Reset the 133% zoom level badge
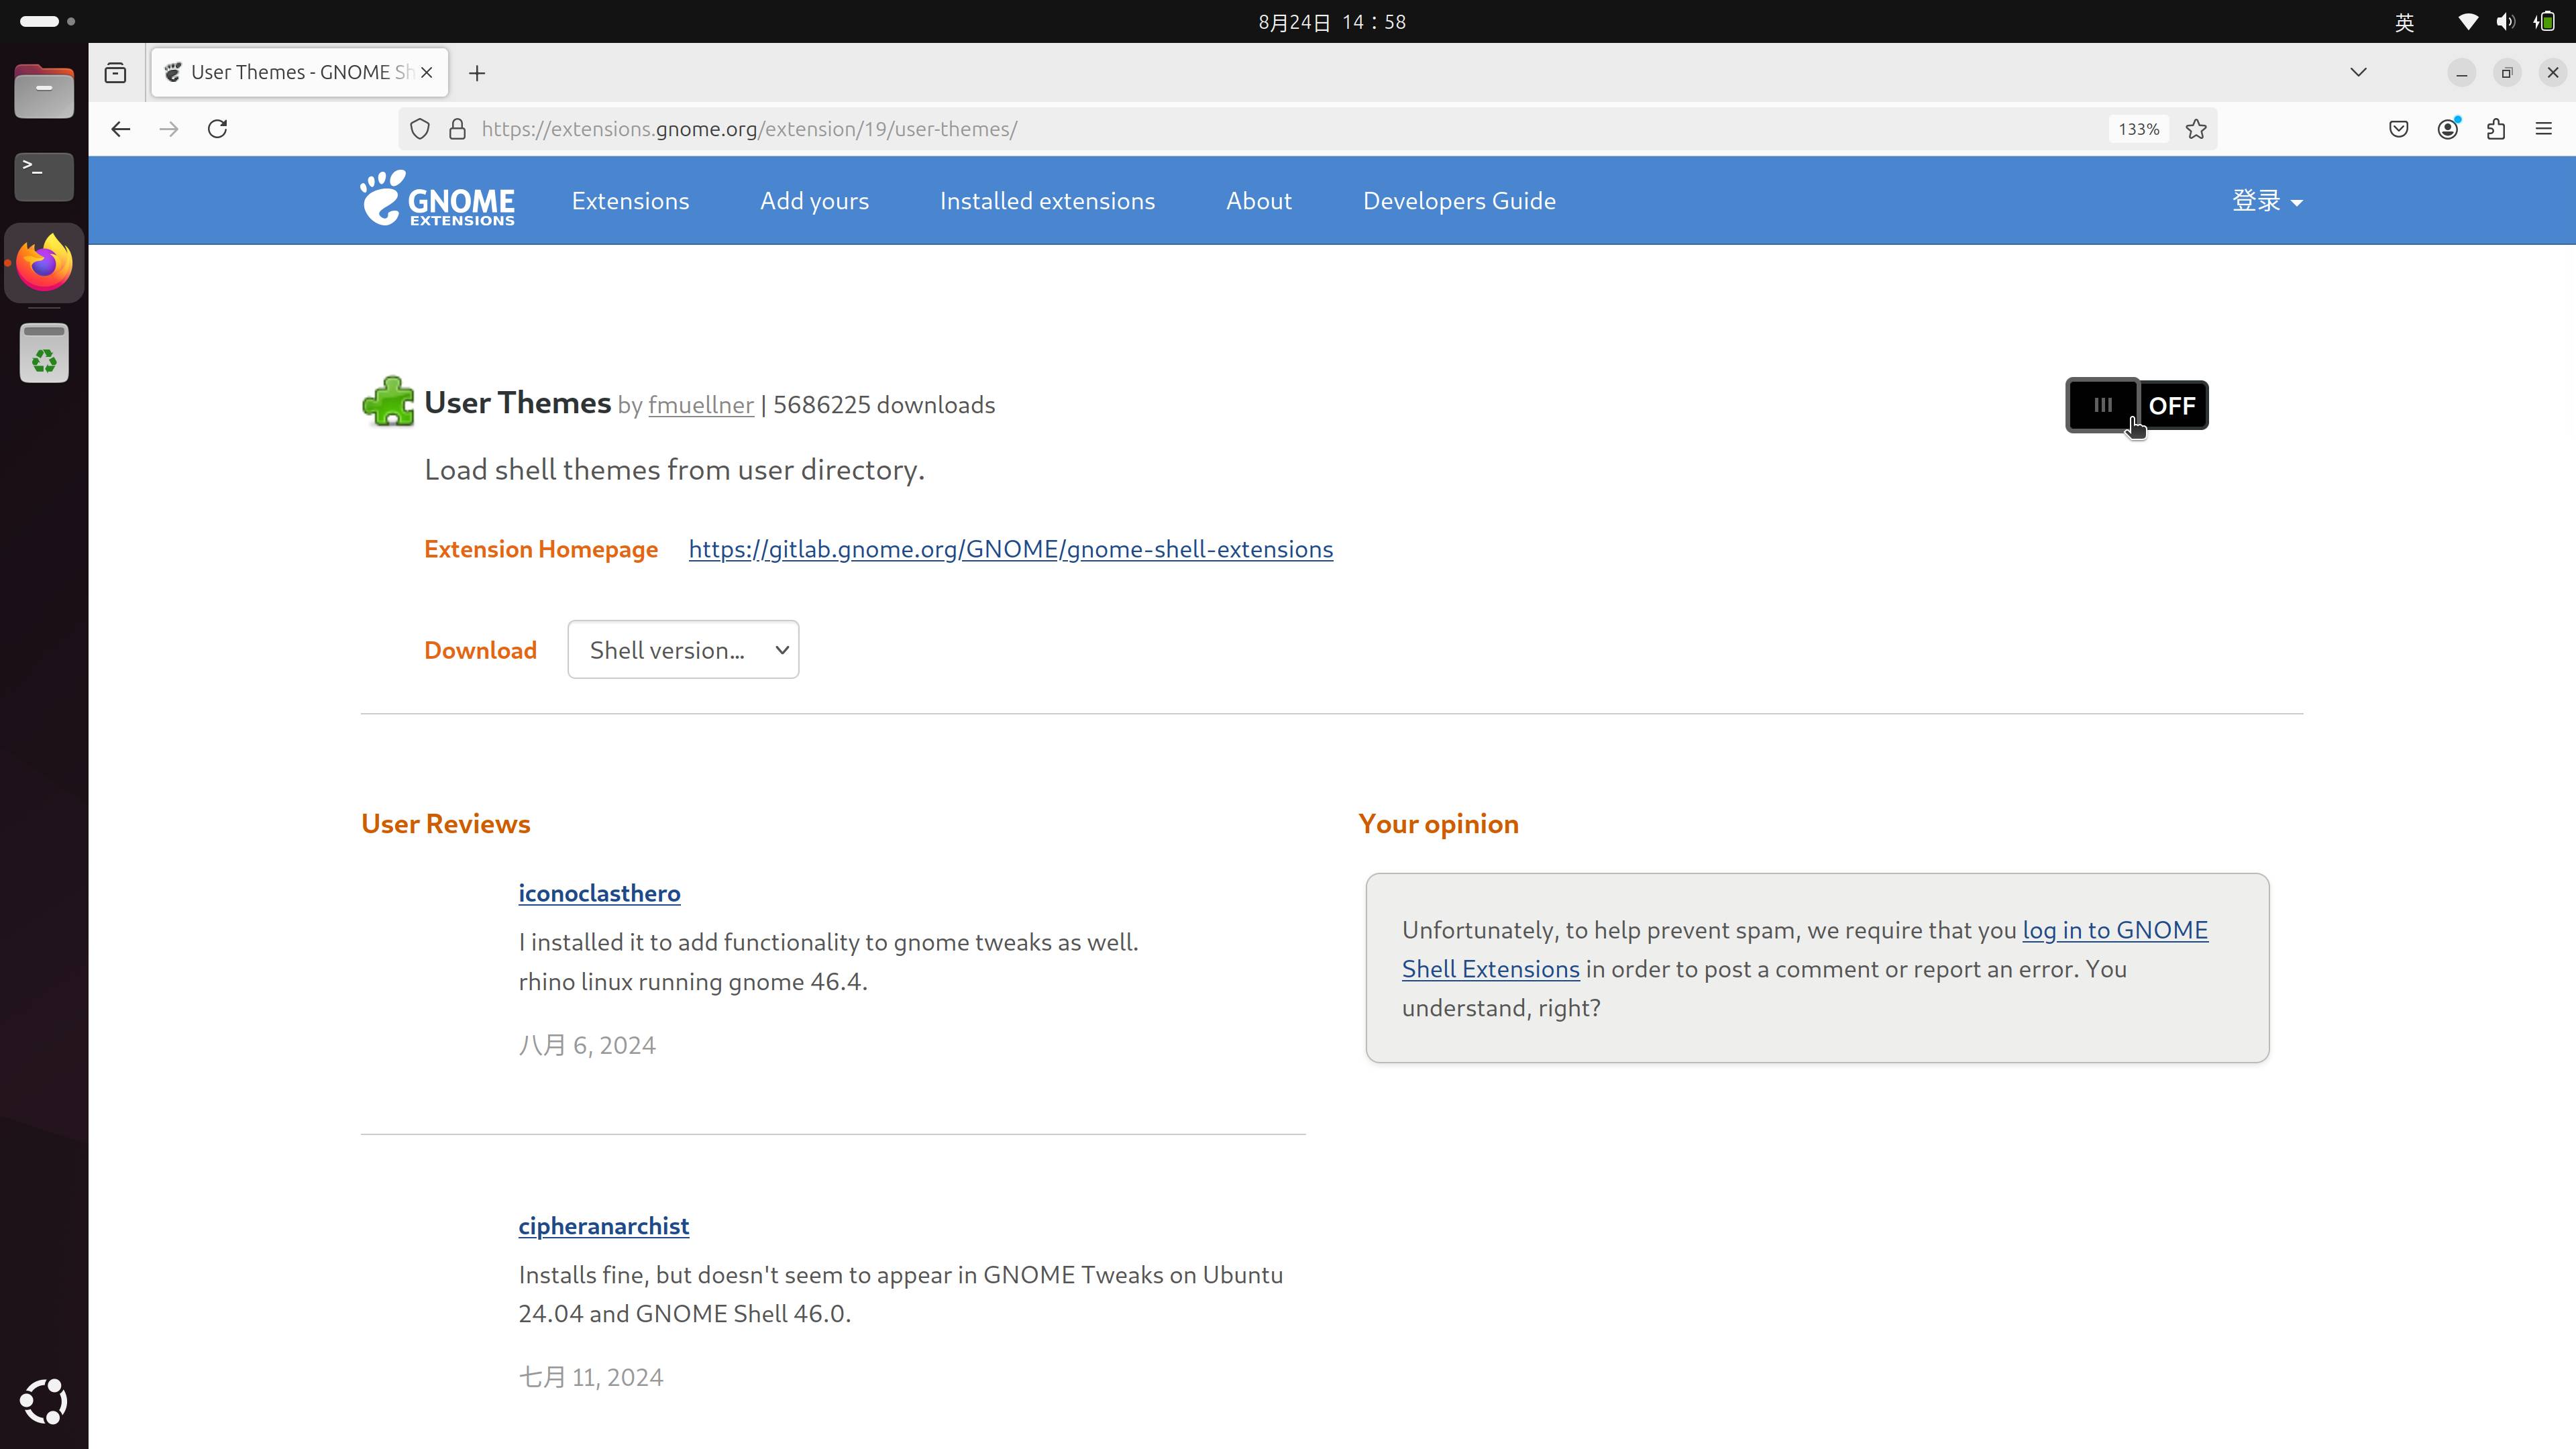2576x1449 pixels. pyautogui.click(x=2139, y=129)
